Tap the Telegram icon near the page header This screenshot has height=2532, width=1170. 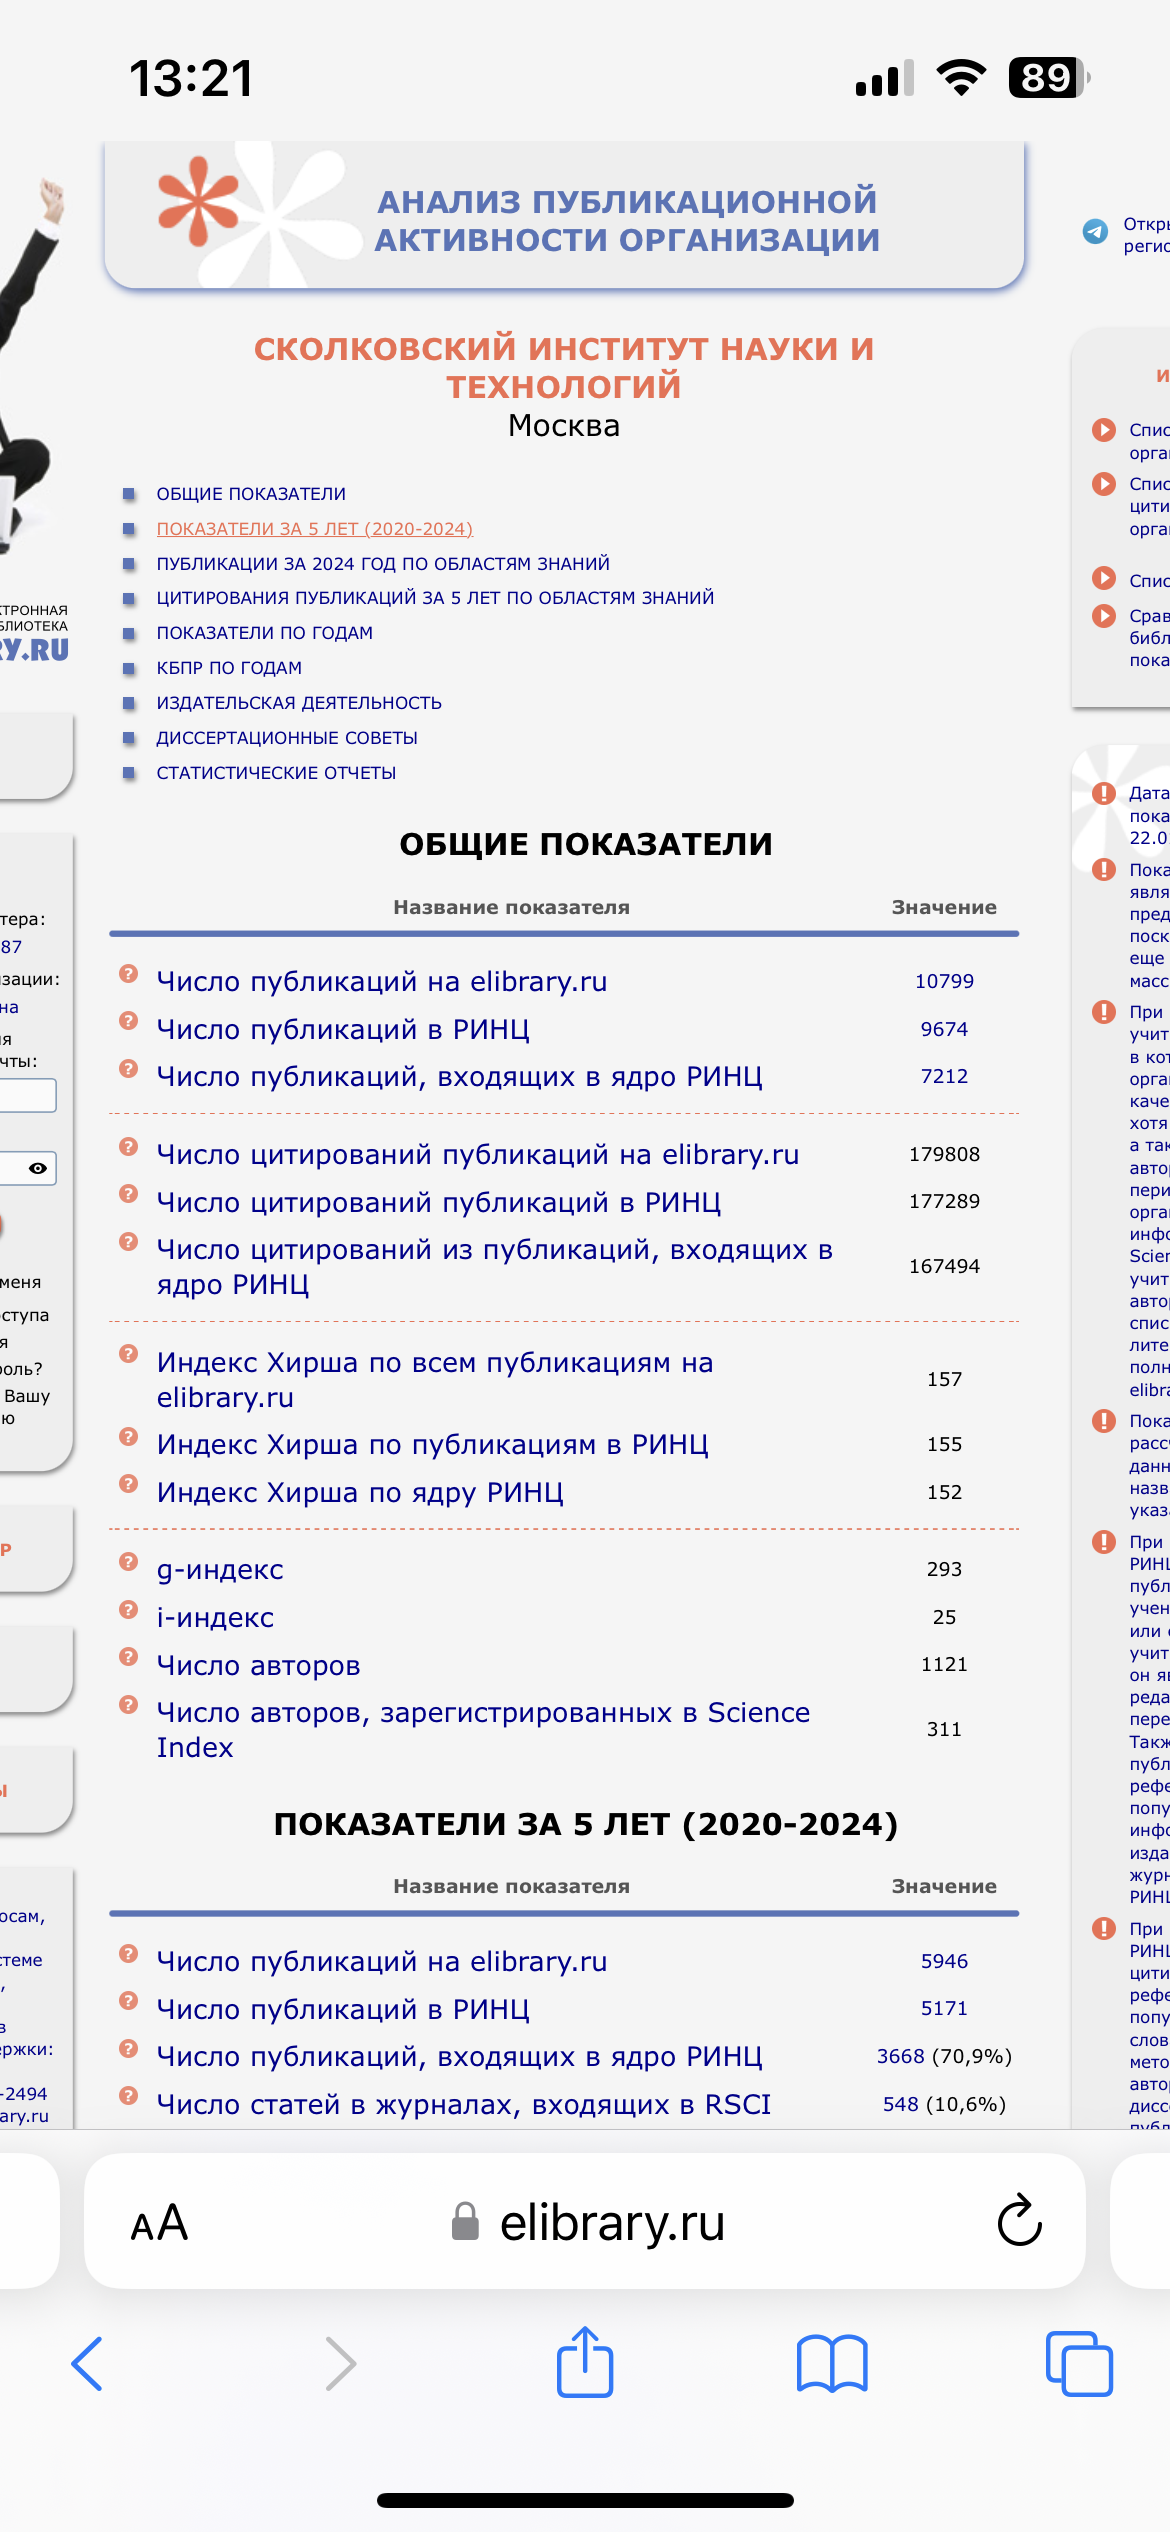1095,232
